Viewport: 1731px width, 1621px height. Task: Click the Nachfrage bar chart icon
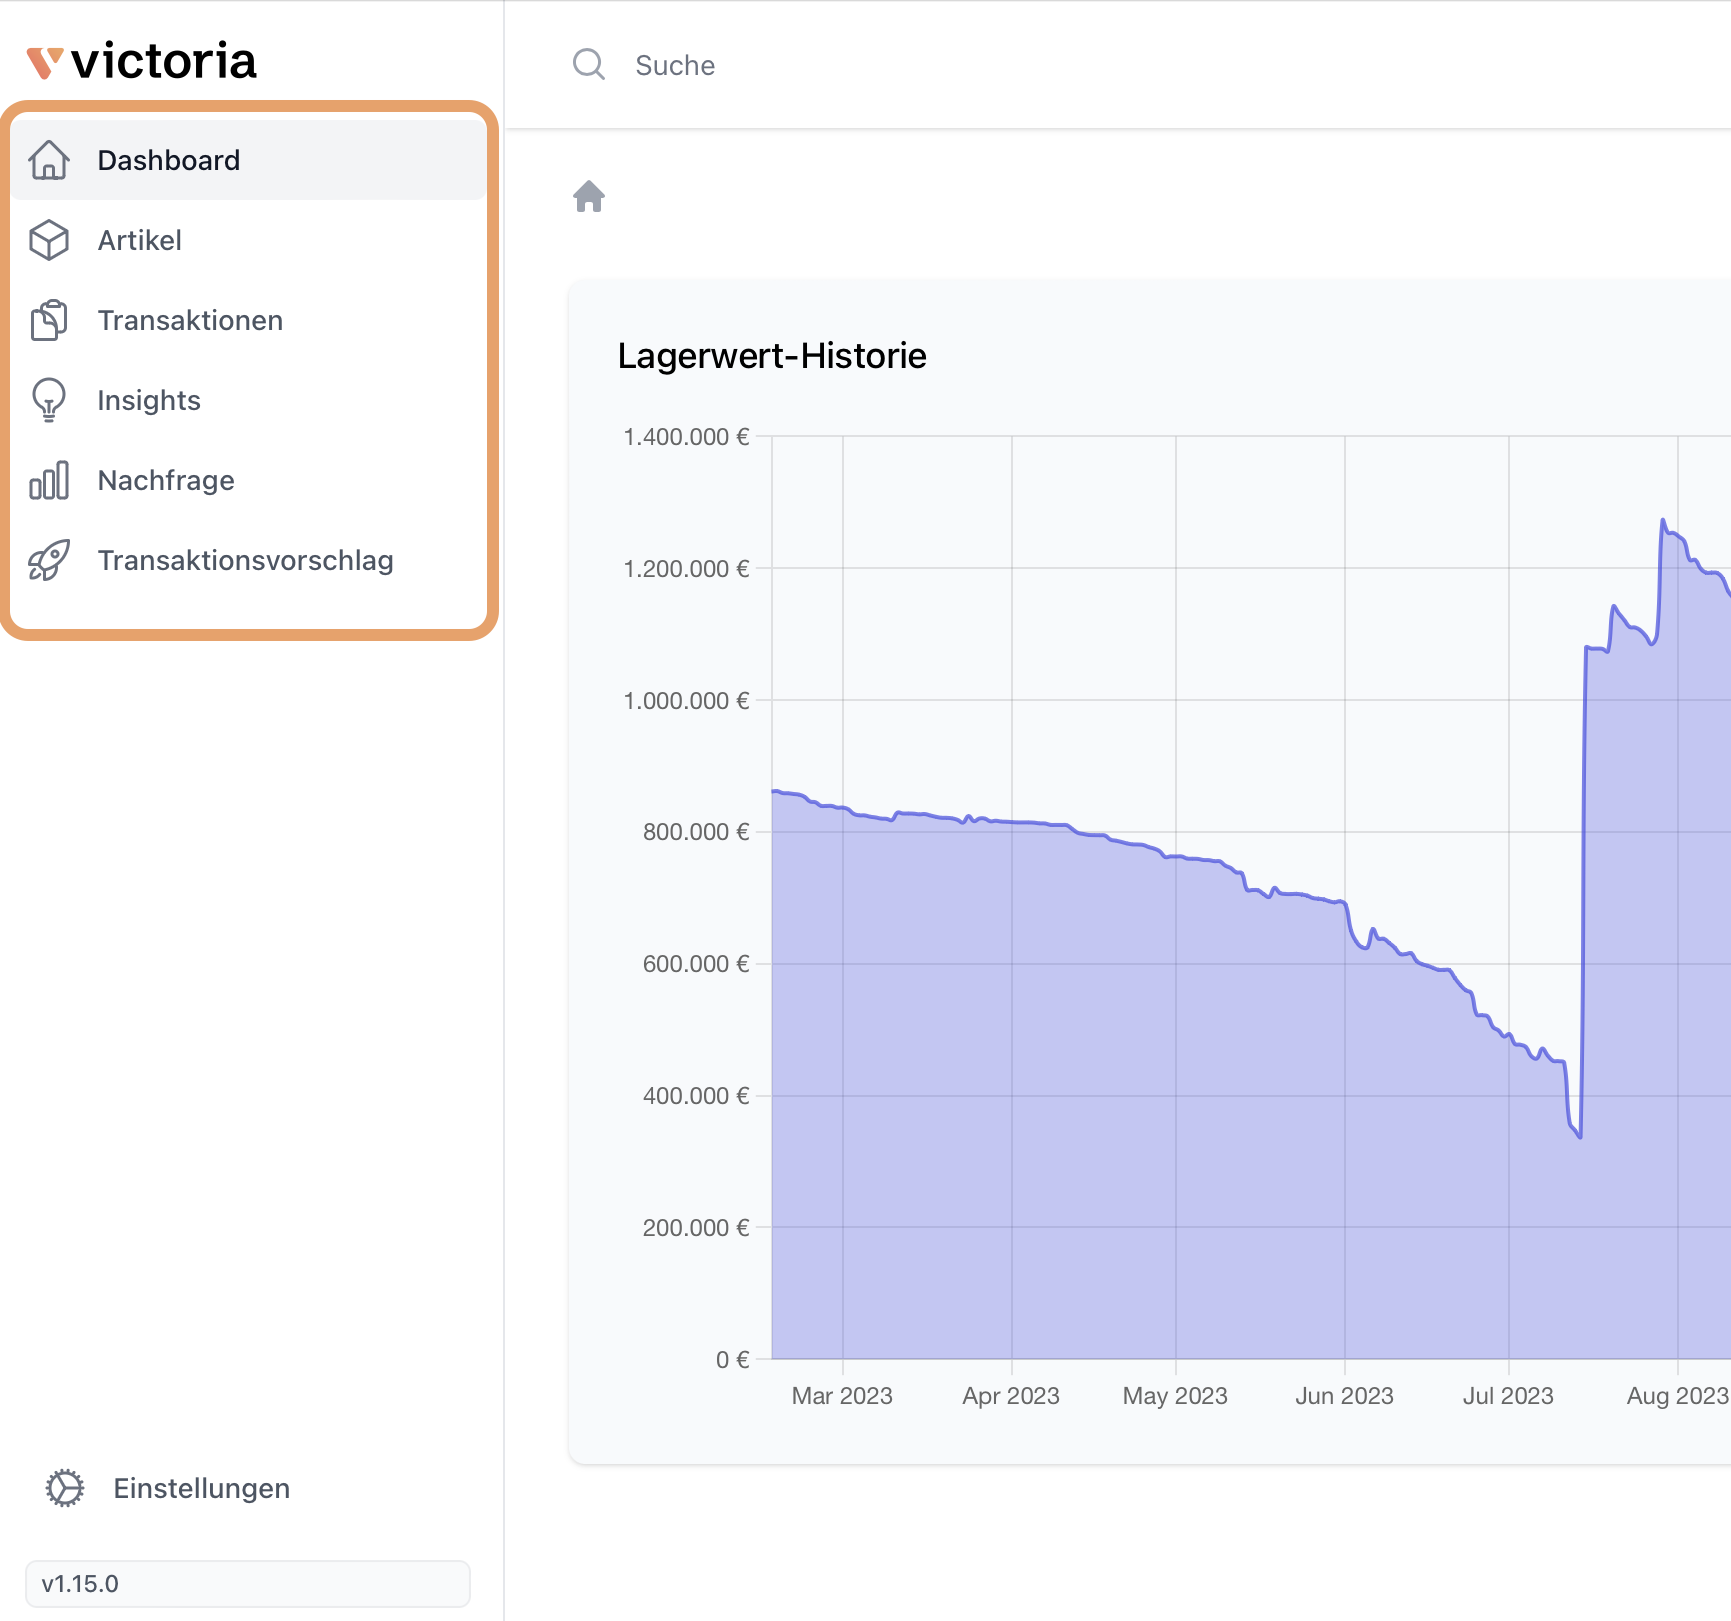[48, 480]
